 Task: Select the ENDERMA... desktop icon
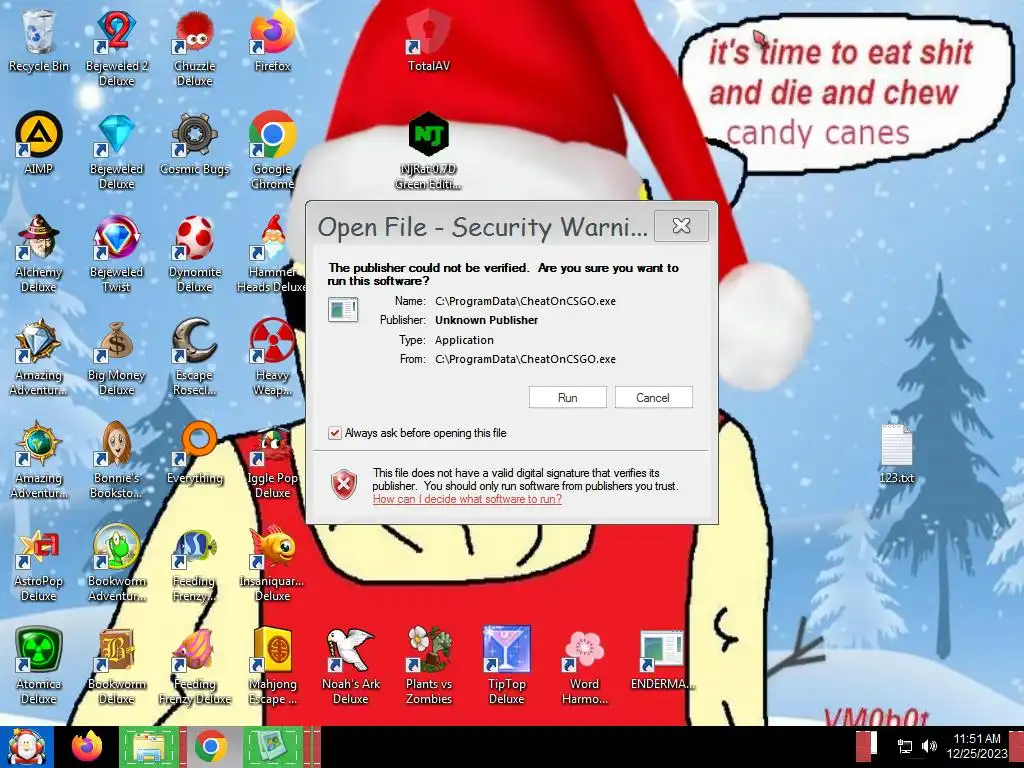click(662, 660)
